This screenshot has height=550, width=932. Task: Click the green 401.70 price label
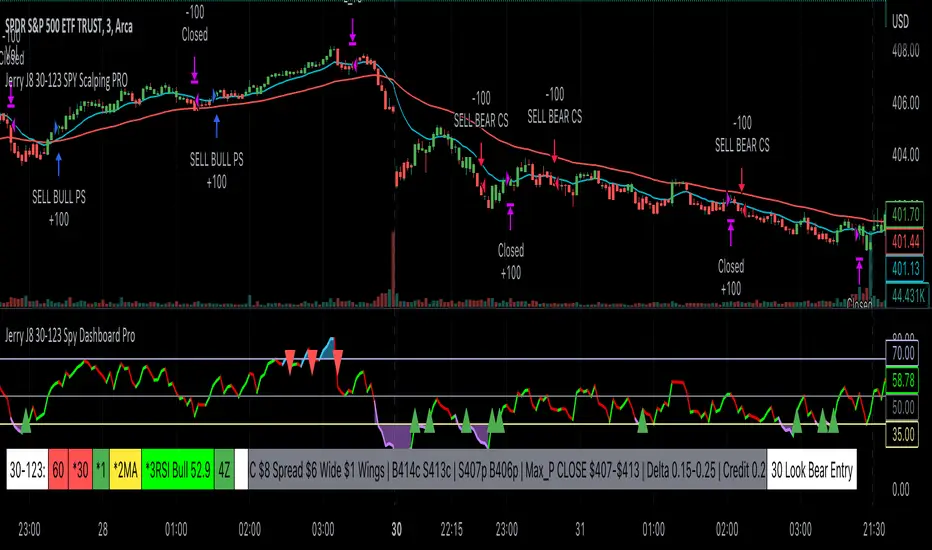905,214
